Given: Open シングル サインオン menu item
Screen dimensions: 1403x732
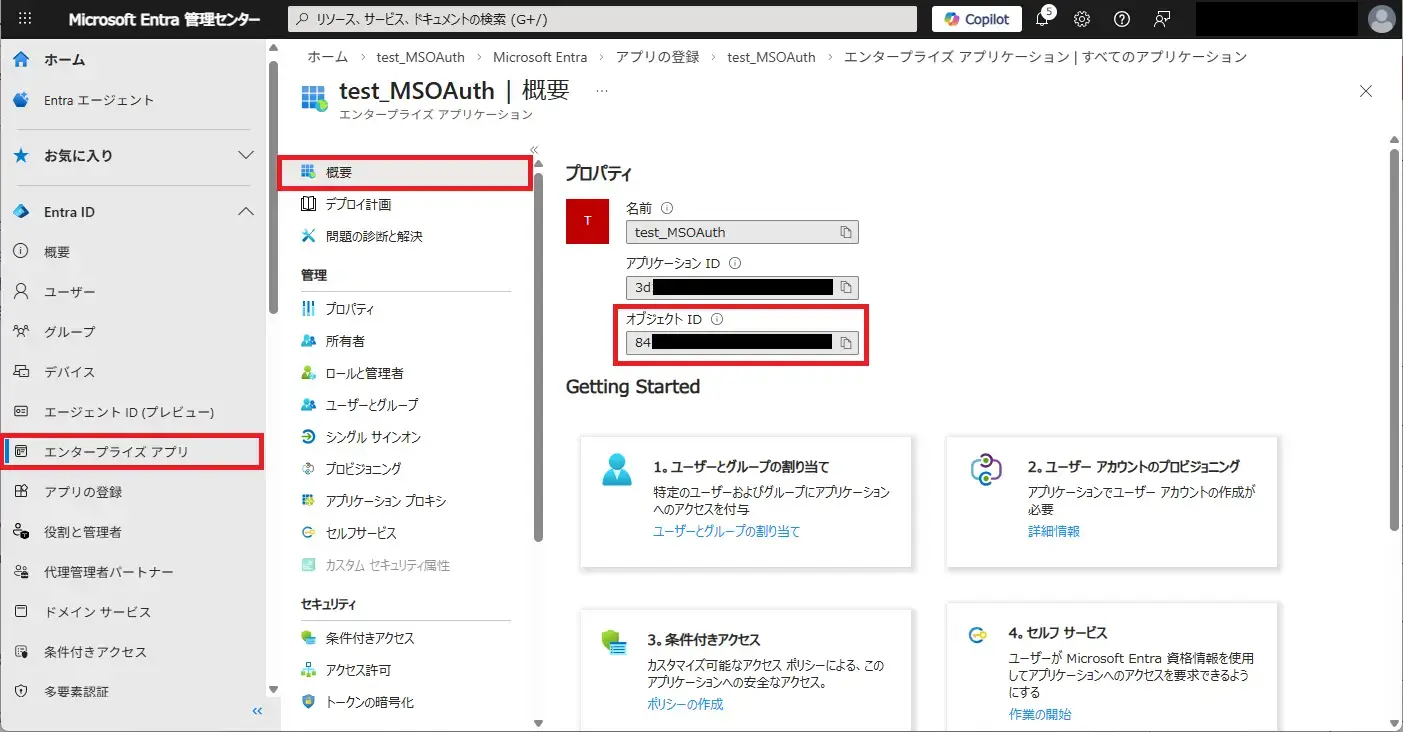Looking at the screenshot, I should pos(373,437).
